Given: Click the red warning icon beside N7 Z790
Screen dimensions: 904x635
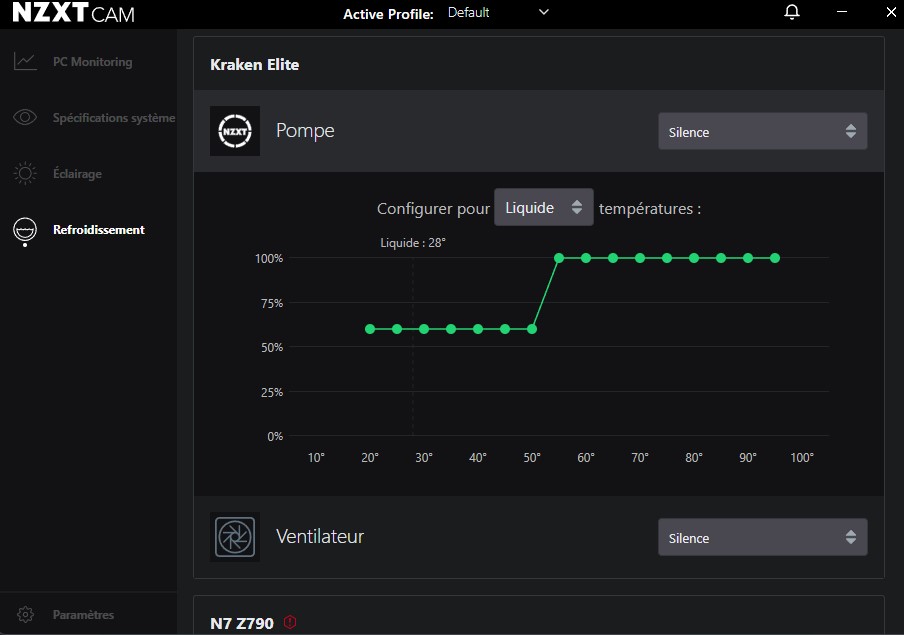Looking at the screenshot, I should tap(290, 622).
